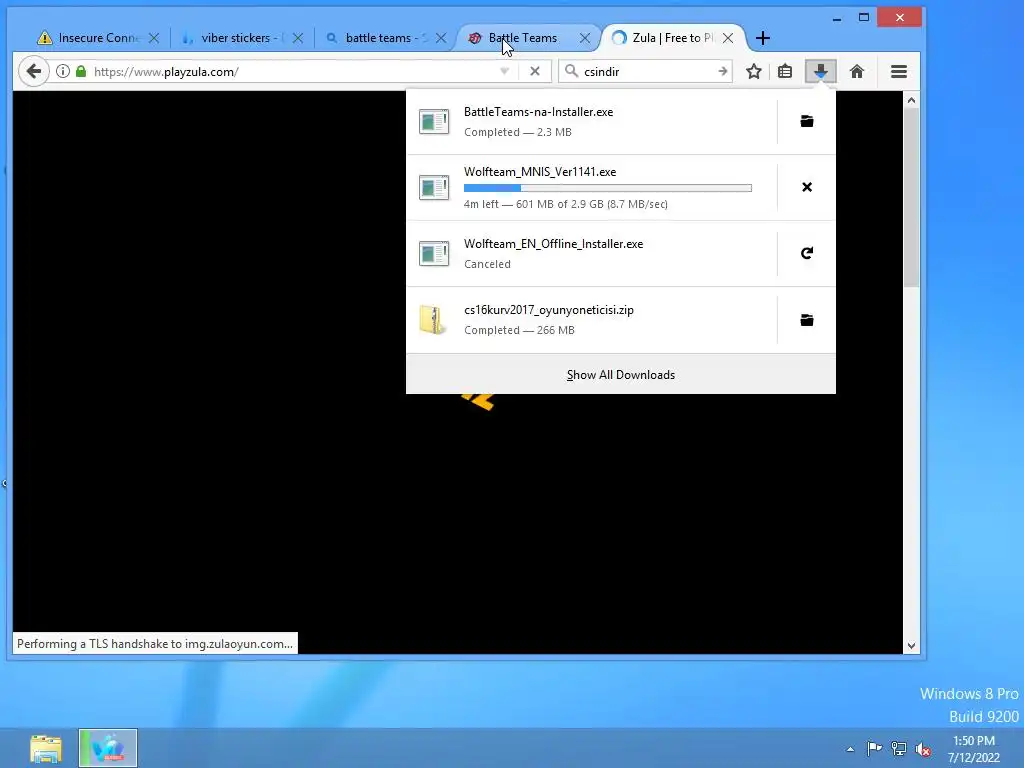
Task: Open the hamburger menu
Action: 899,71
